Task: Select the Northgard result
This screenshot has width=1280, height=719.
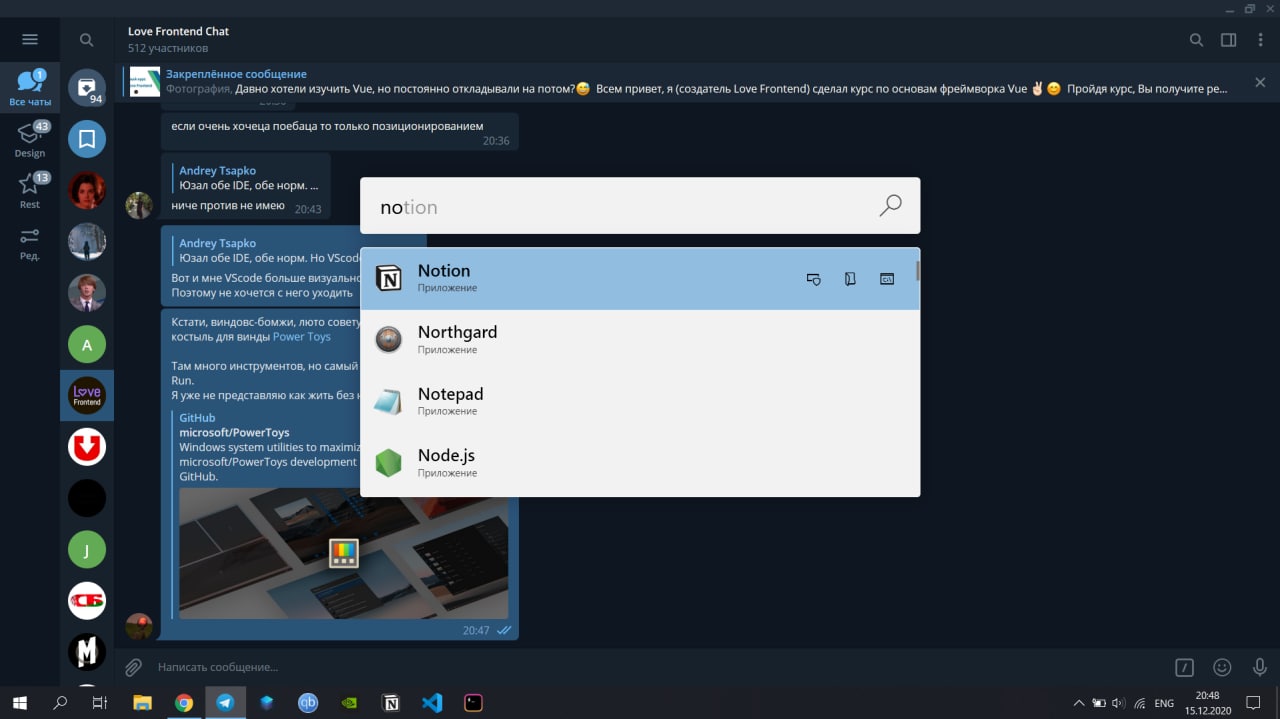Action: coord(640,340)
